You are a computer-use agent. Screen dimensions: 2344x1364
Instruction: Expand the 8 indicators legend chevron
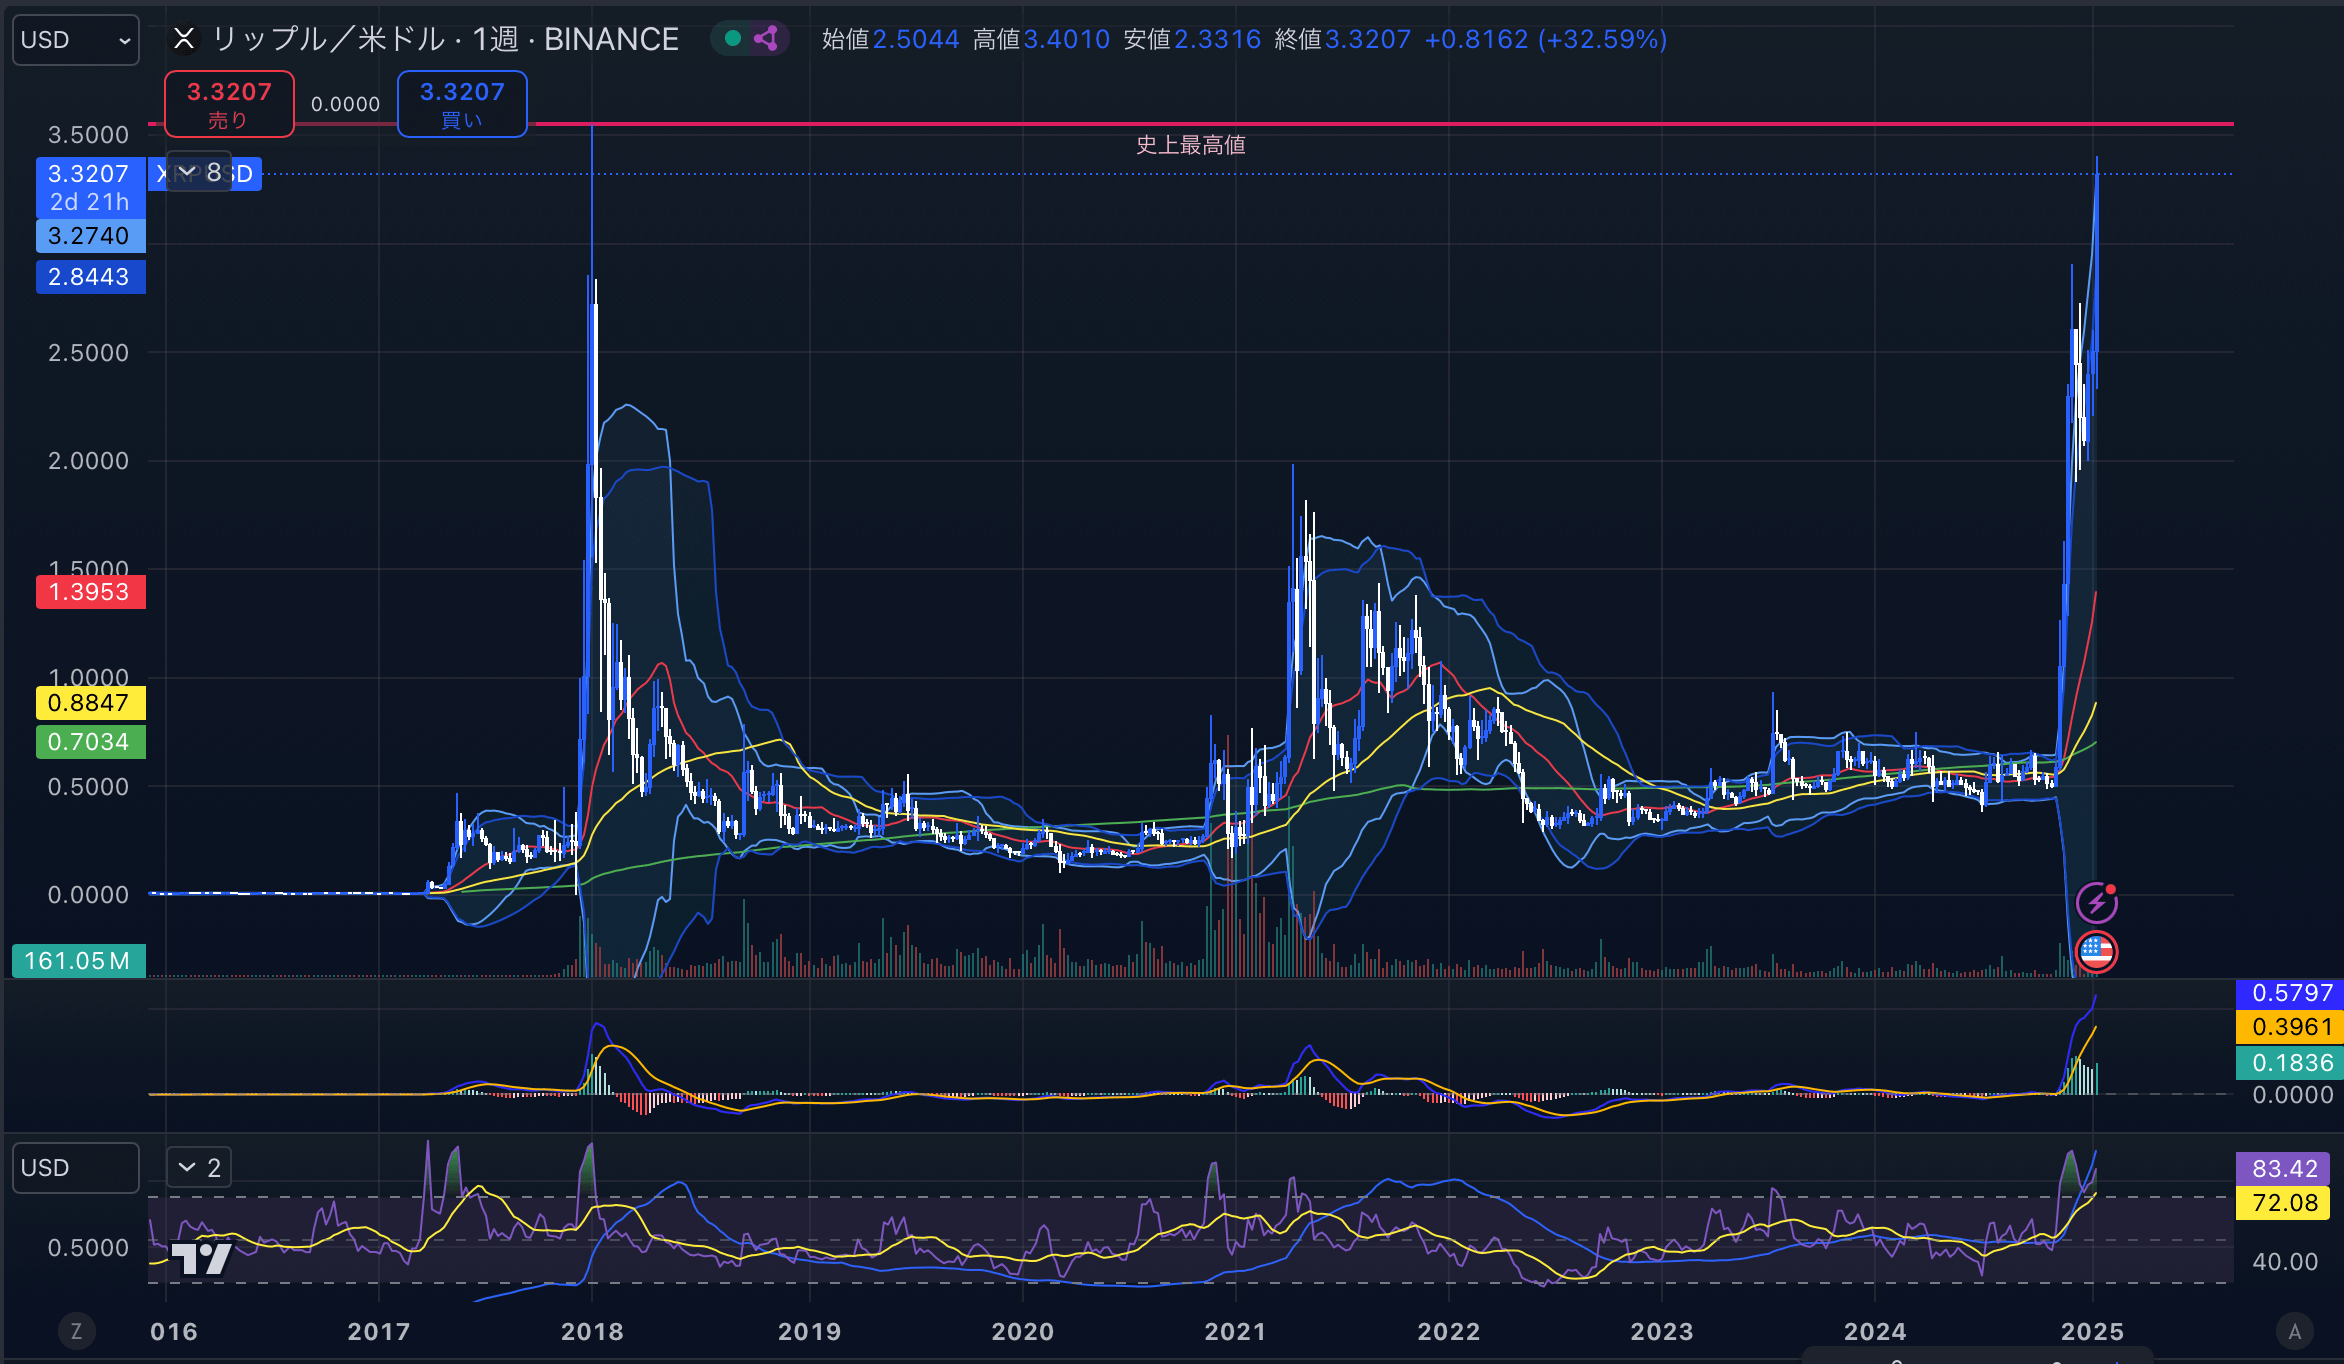(199, 172)
